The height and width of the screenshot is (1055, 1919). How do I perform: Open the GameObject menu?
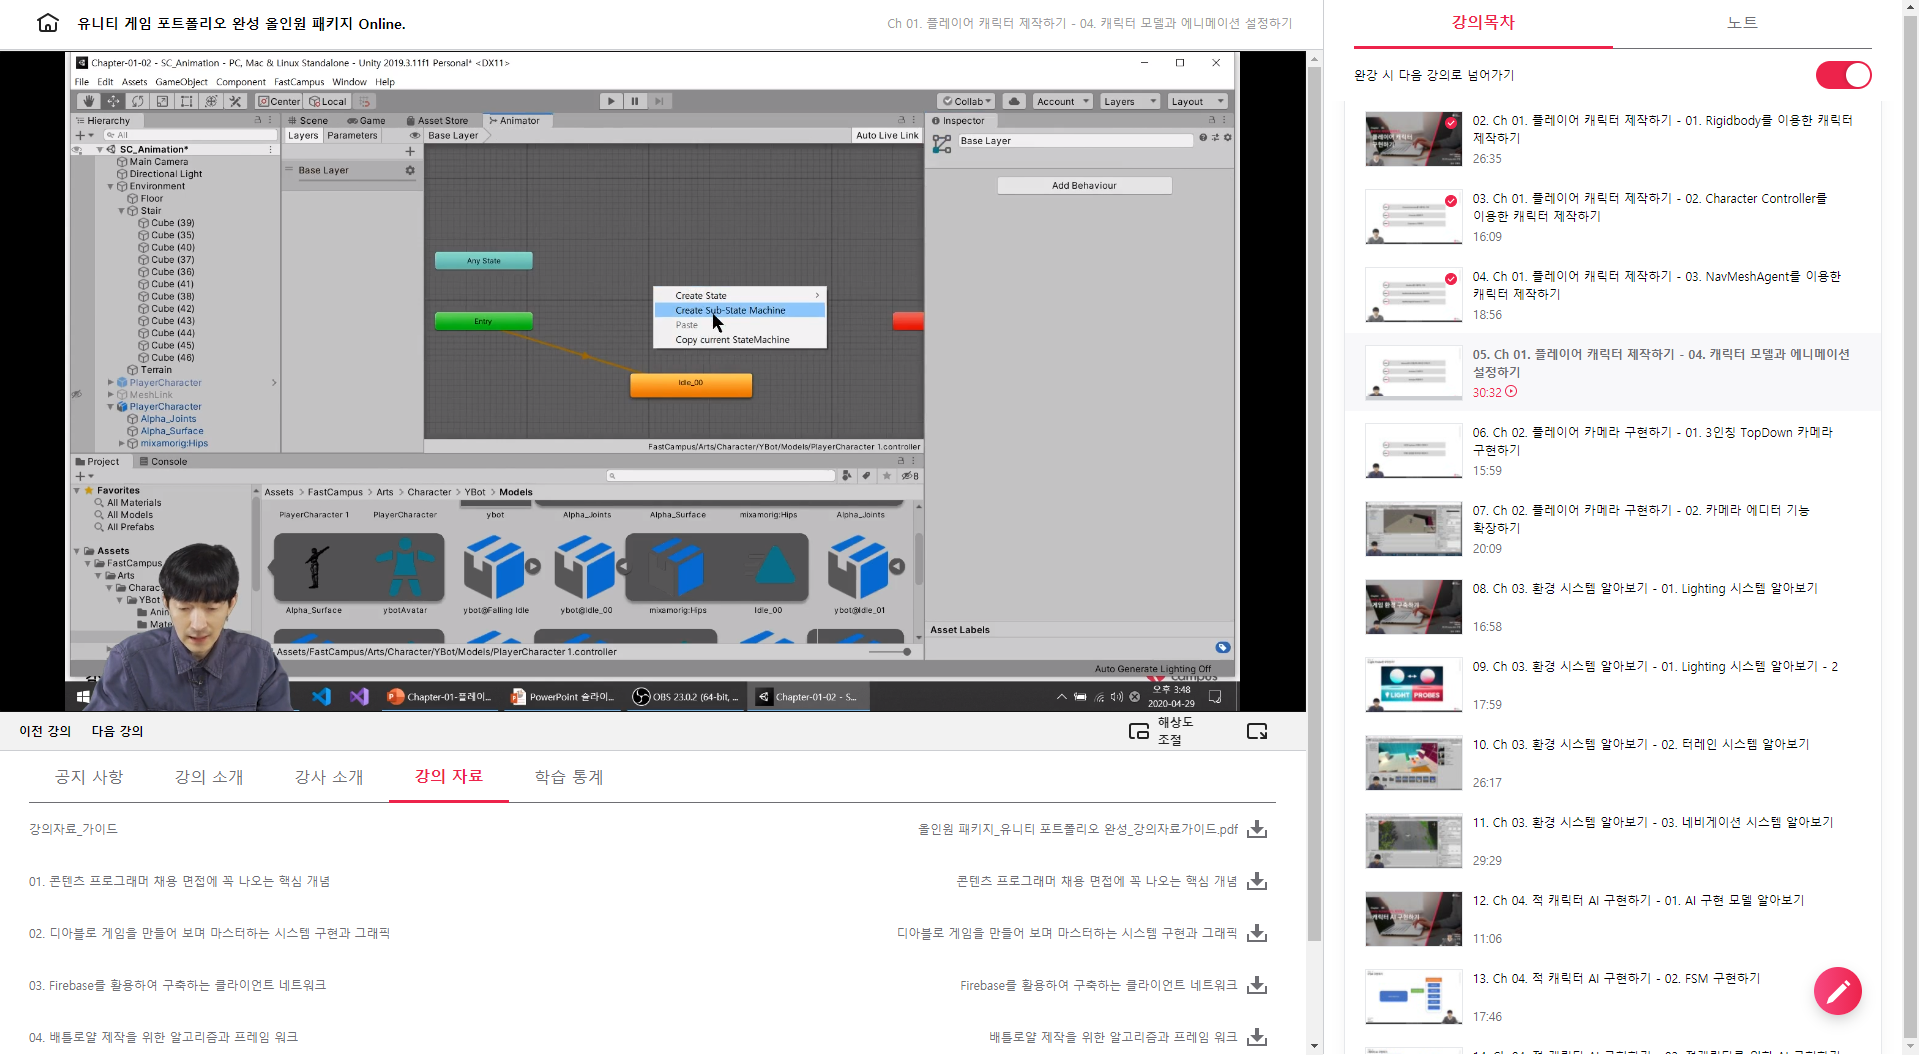click(181, 82)
